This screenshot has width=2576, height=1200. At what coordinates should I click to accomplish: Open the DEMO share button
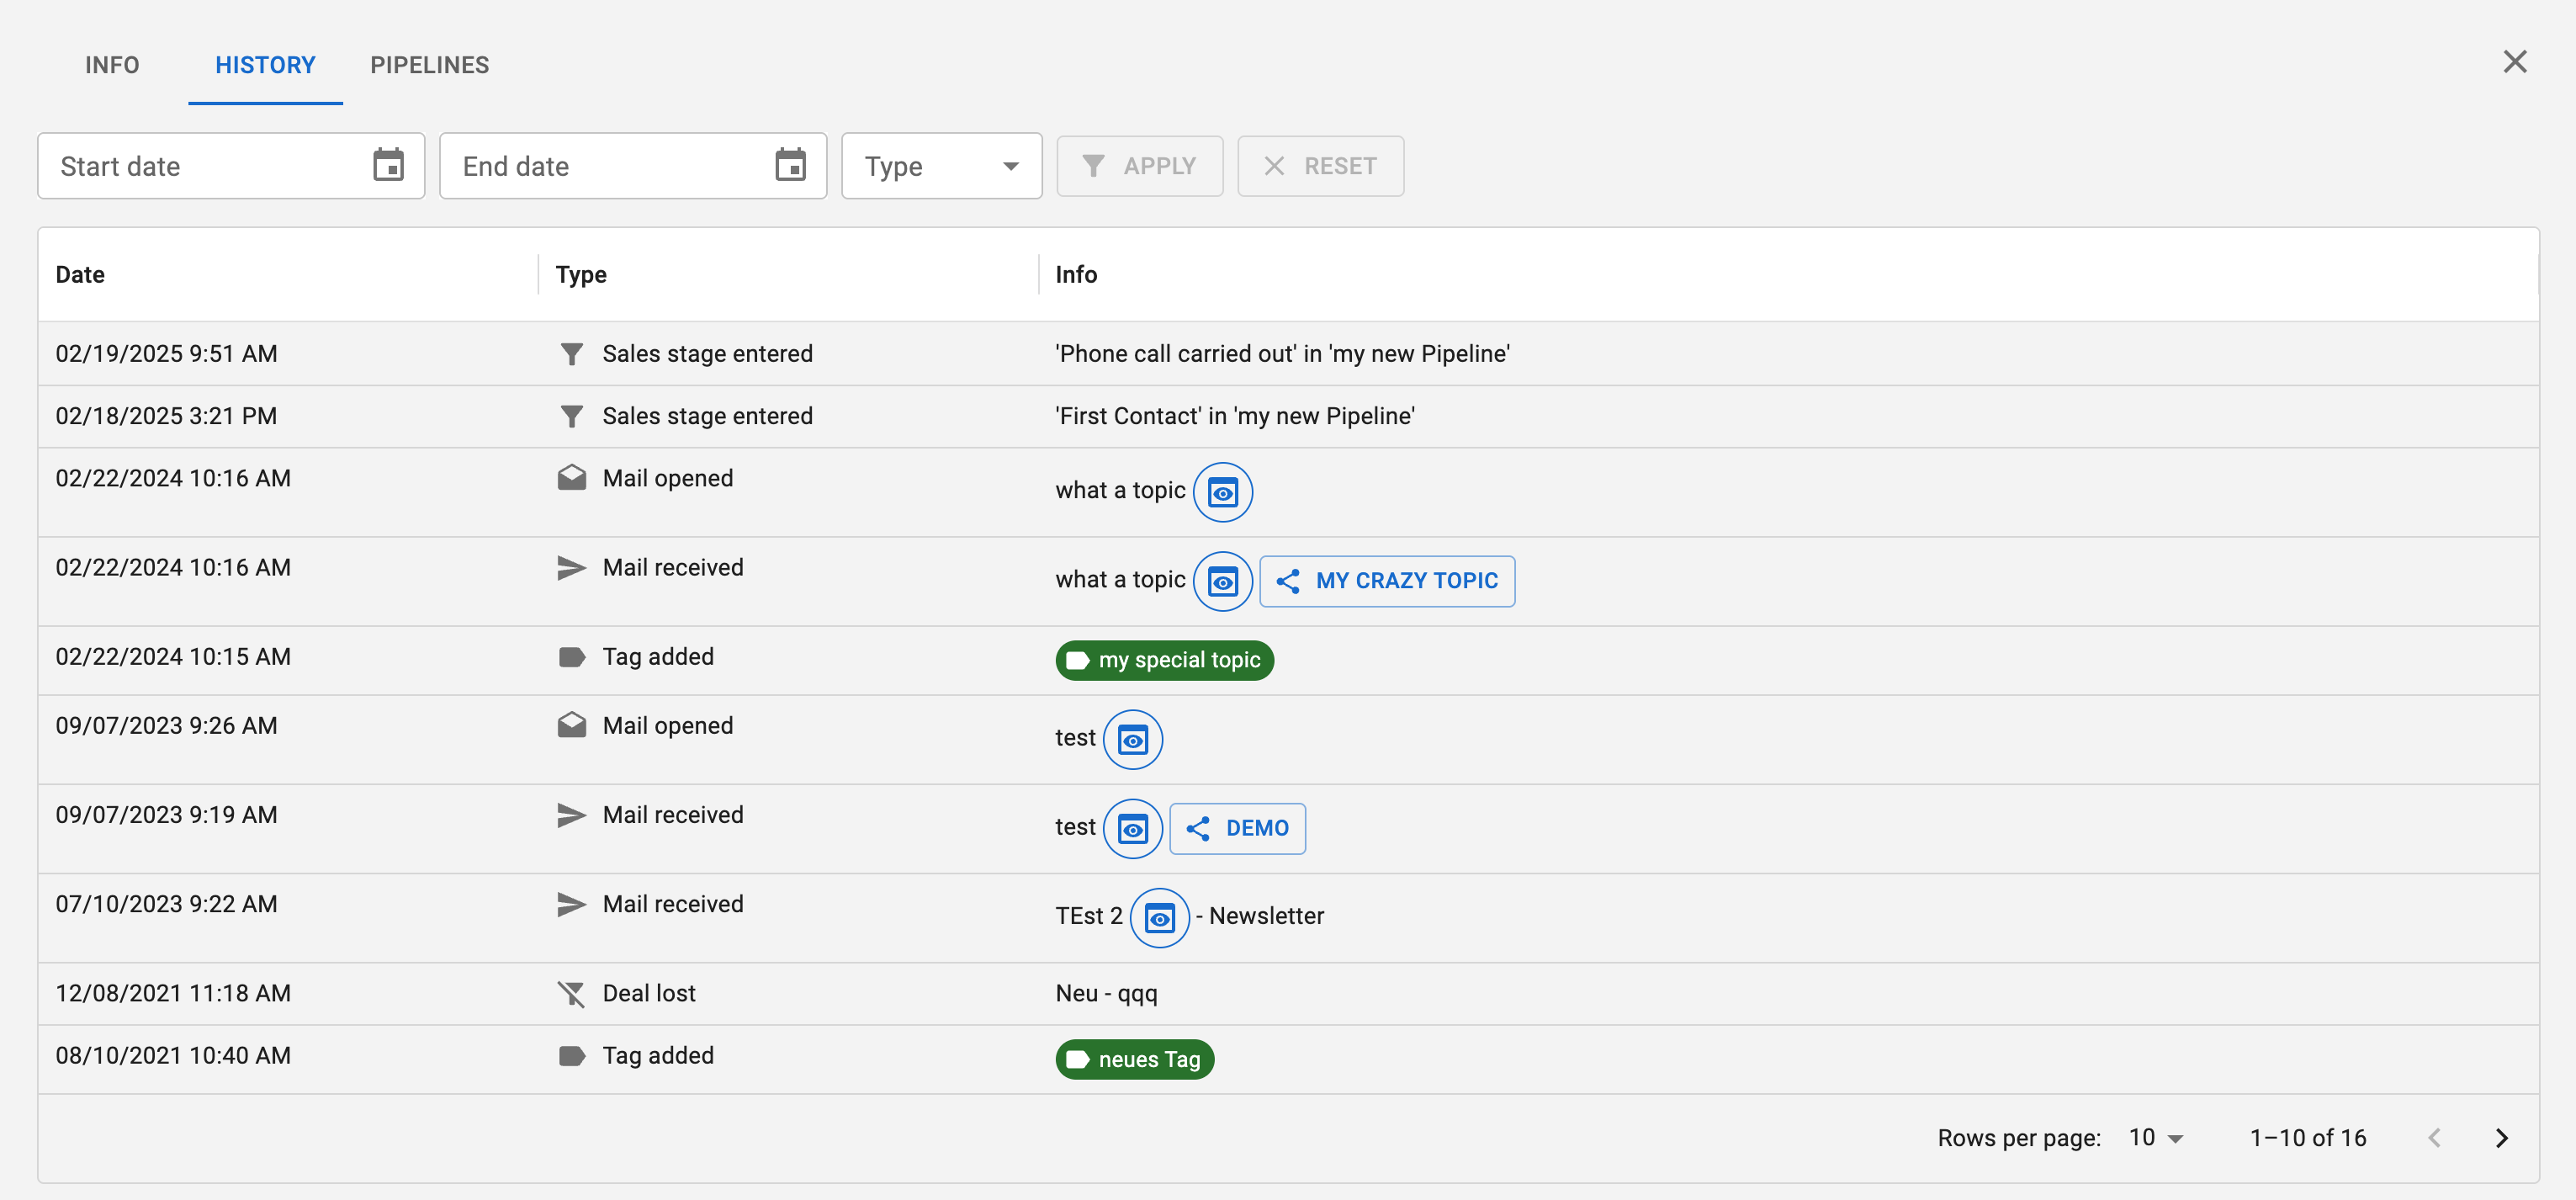[1237, 829]
